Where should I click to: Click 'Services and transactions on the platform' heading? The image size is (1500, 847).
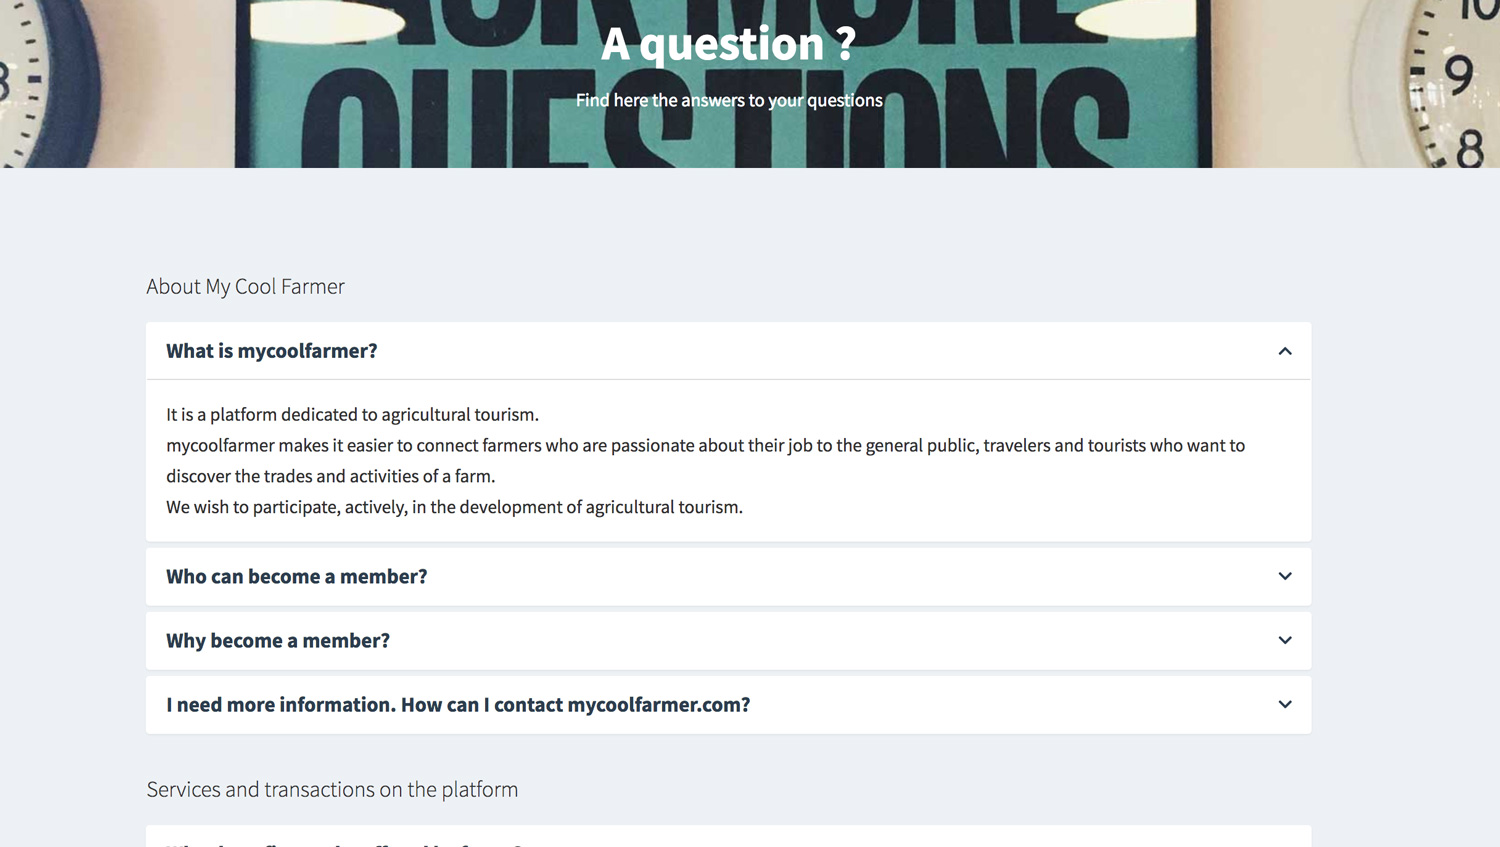pos(332,789)
